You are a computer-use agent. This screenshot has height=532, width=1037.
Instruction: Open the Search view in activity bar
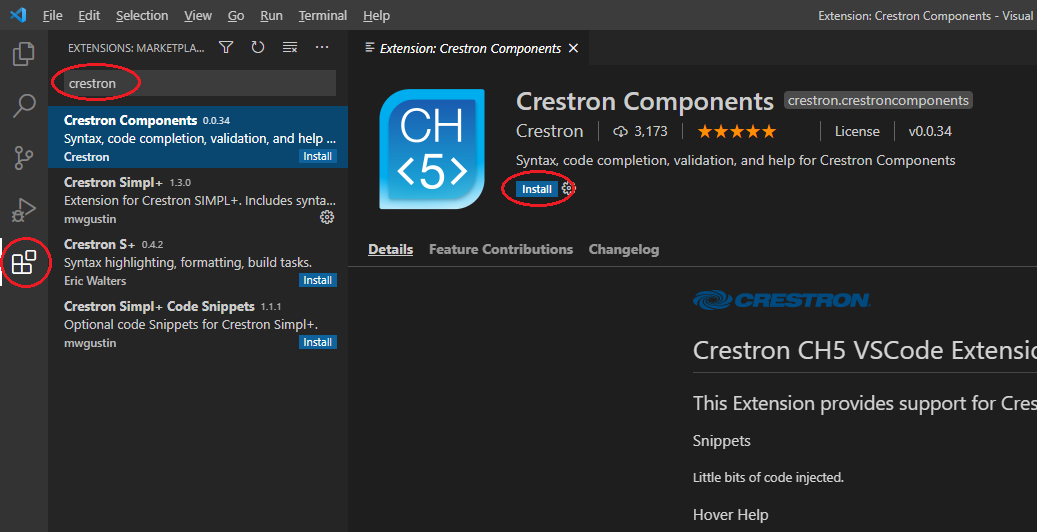pyautogui.click(x=24, y=105)
